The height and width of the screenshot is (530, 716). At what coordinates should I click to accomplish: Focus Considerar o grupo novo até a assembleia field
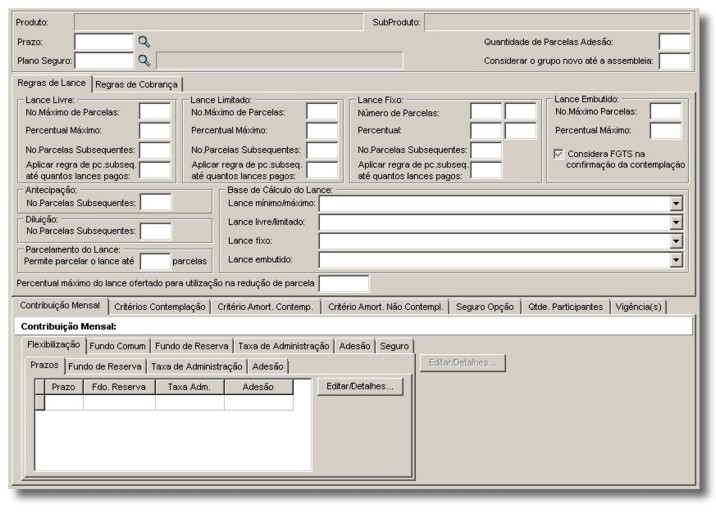tap(674, 61)
